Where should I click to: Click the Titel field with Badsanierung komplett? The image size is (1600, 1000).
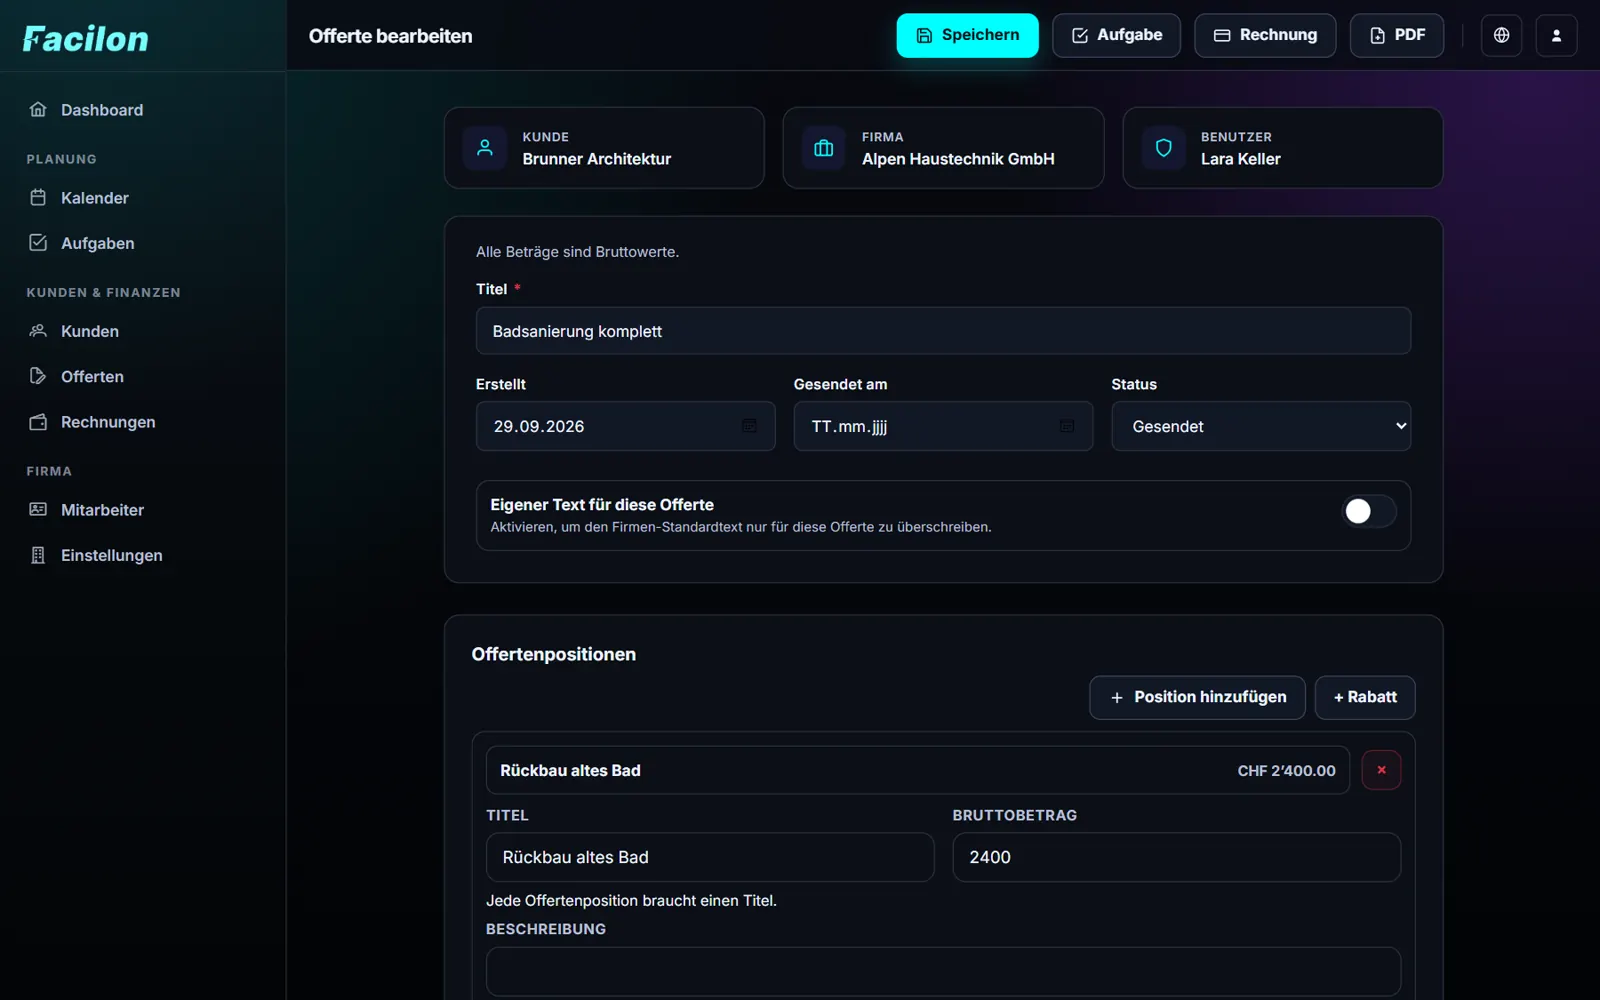coord(943,331)
